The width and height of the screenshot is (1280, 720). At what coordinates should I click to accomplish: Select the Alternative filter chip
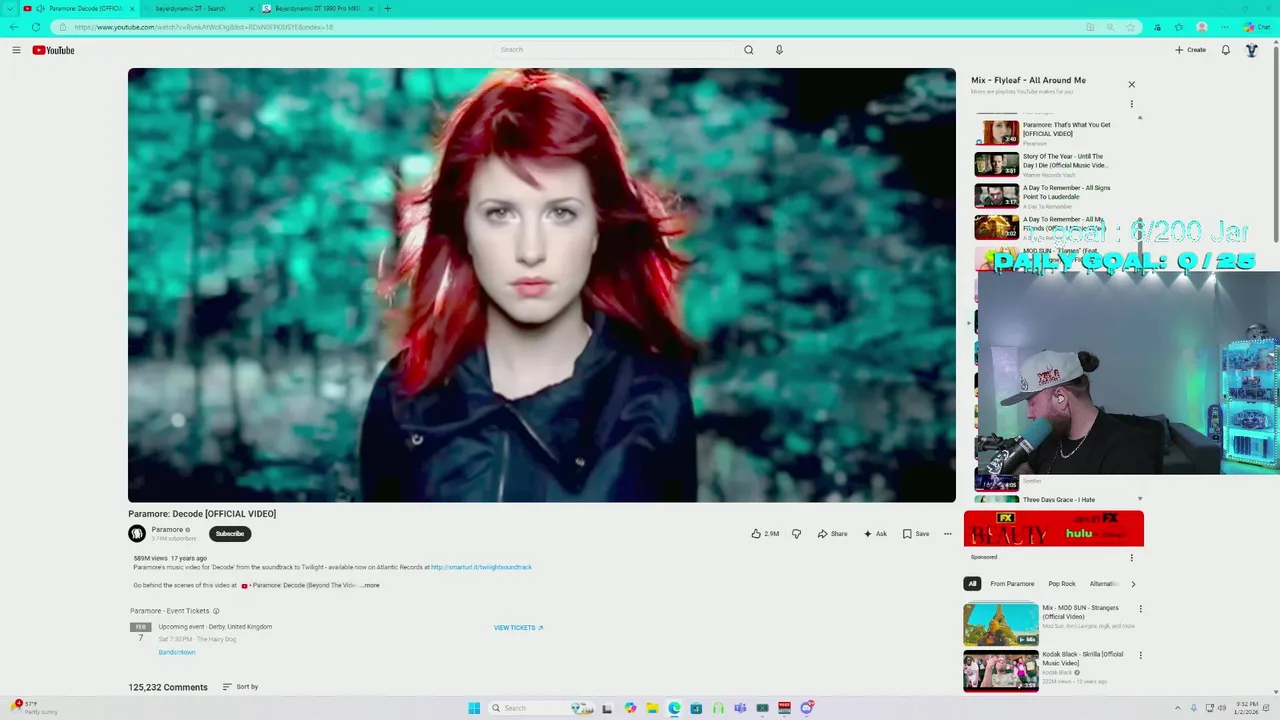[1104, 584]
